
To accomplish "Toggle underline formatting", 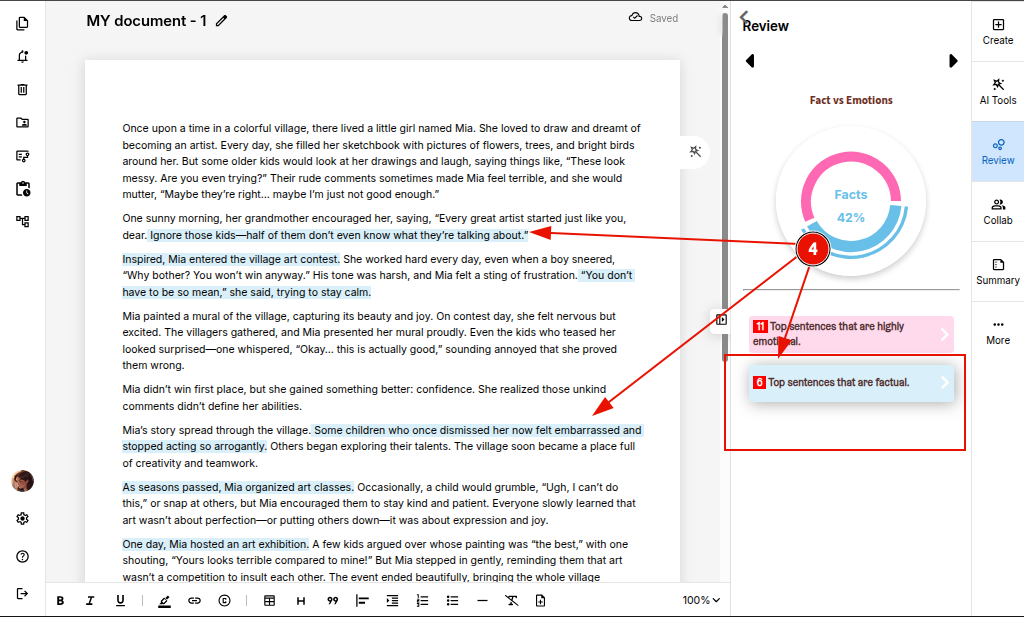I will [x=120, y=600].
